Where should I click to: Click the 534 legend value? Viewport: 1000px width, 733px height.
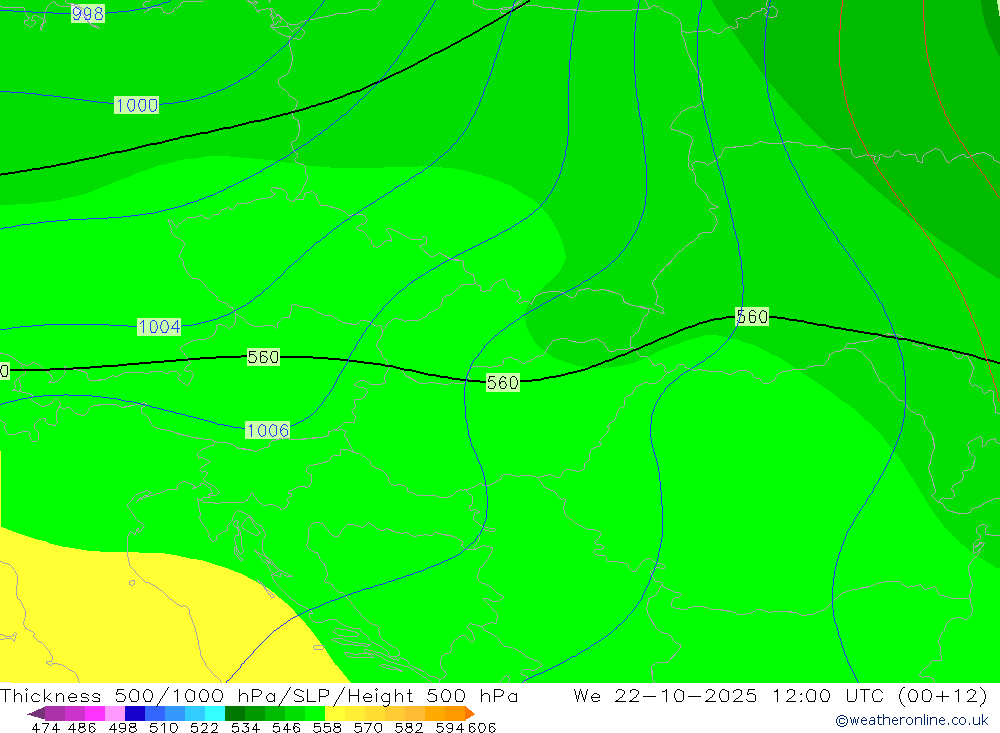tap(245, 728)
